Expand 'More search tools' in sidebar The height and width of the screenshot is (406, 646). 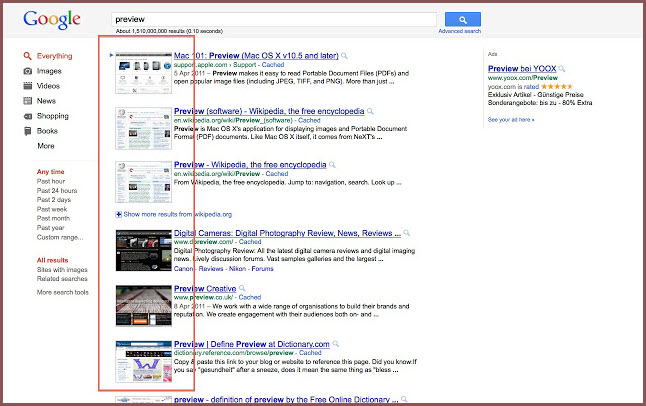tap(63, 292)
